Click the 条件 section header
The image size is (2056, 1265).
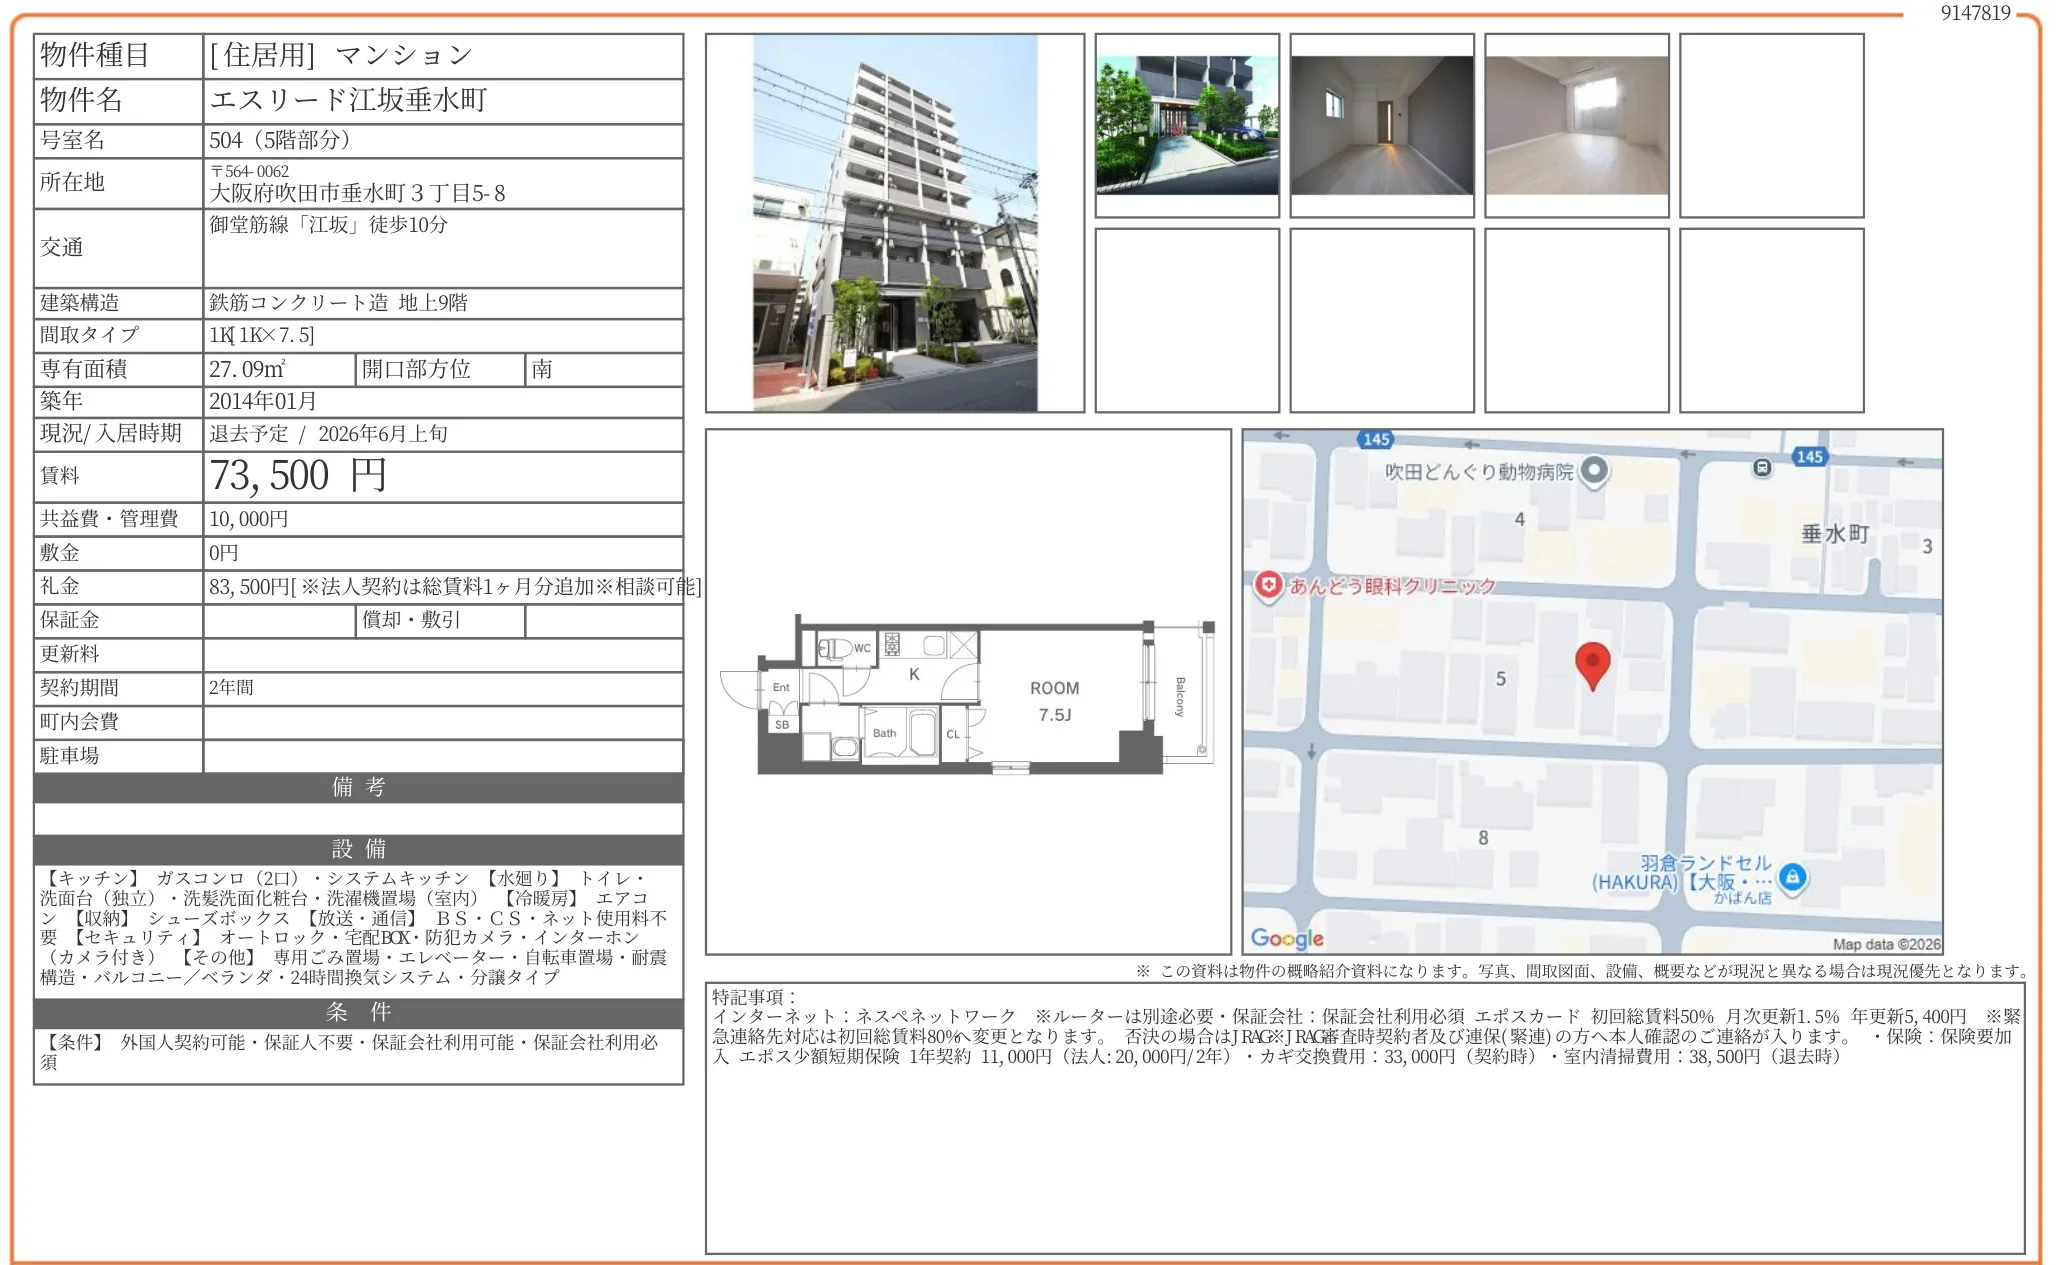pos(355,1010)
